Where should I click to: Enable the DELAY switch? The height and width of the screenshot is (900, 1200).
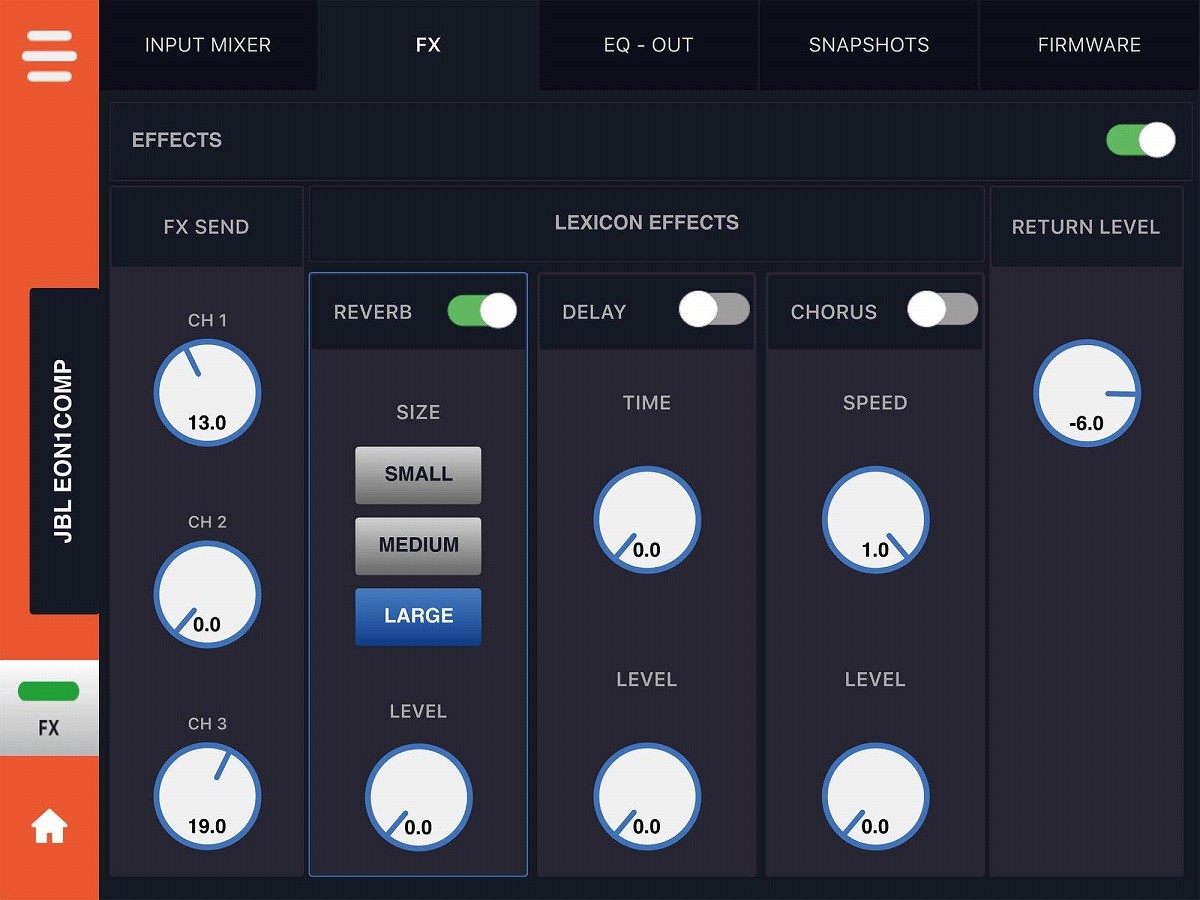[714, 310]
